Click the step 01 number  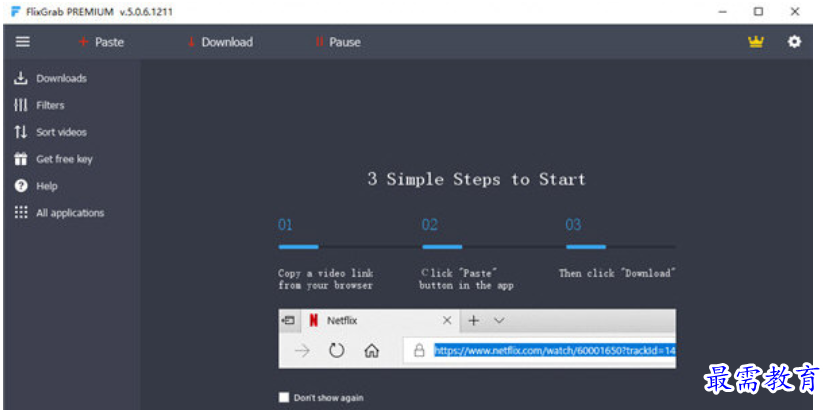click(285, 225)
